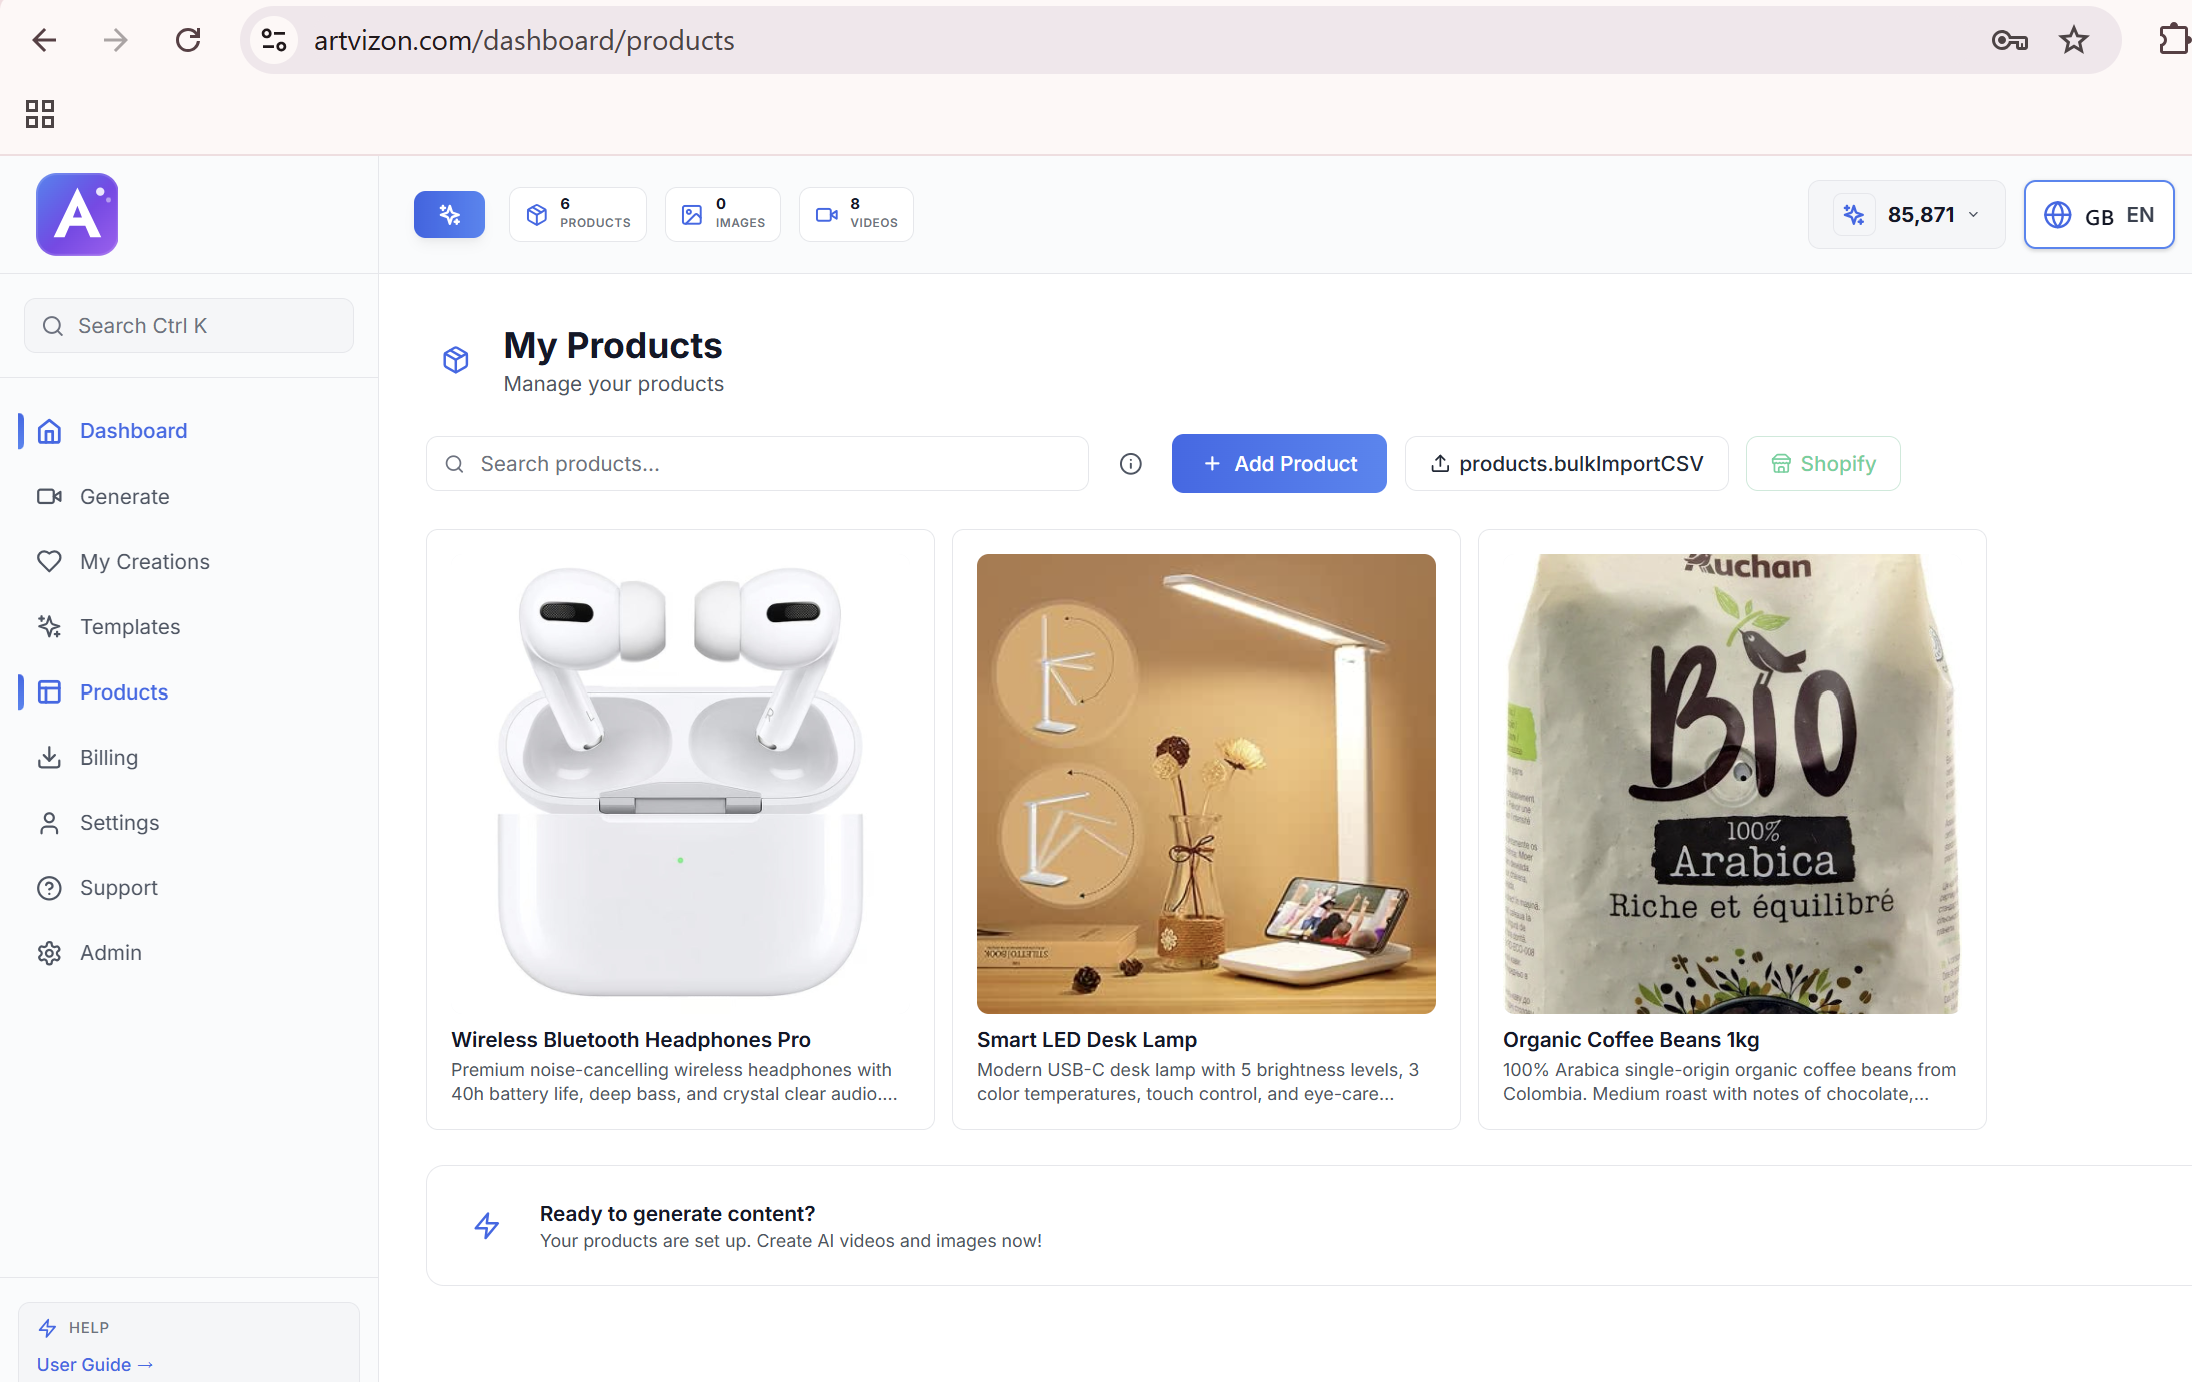Click the Search products input field
The image size is (2192, 1382).
(770, 464)
